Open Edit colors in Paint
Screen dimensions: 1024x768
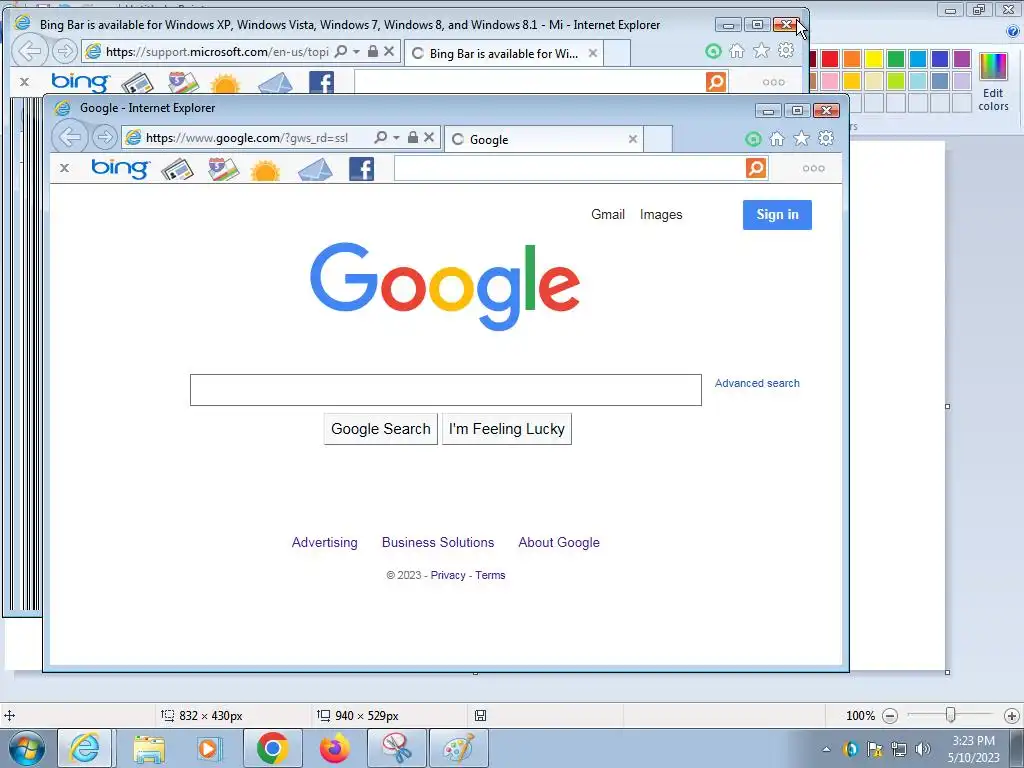click(993, 82)
